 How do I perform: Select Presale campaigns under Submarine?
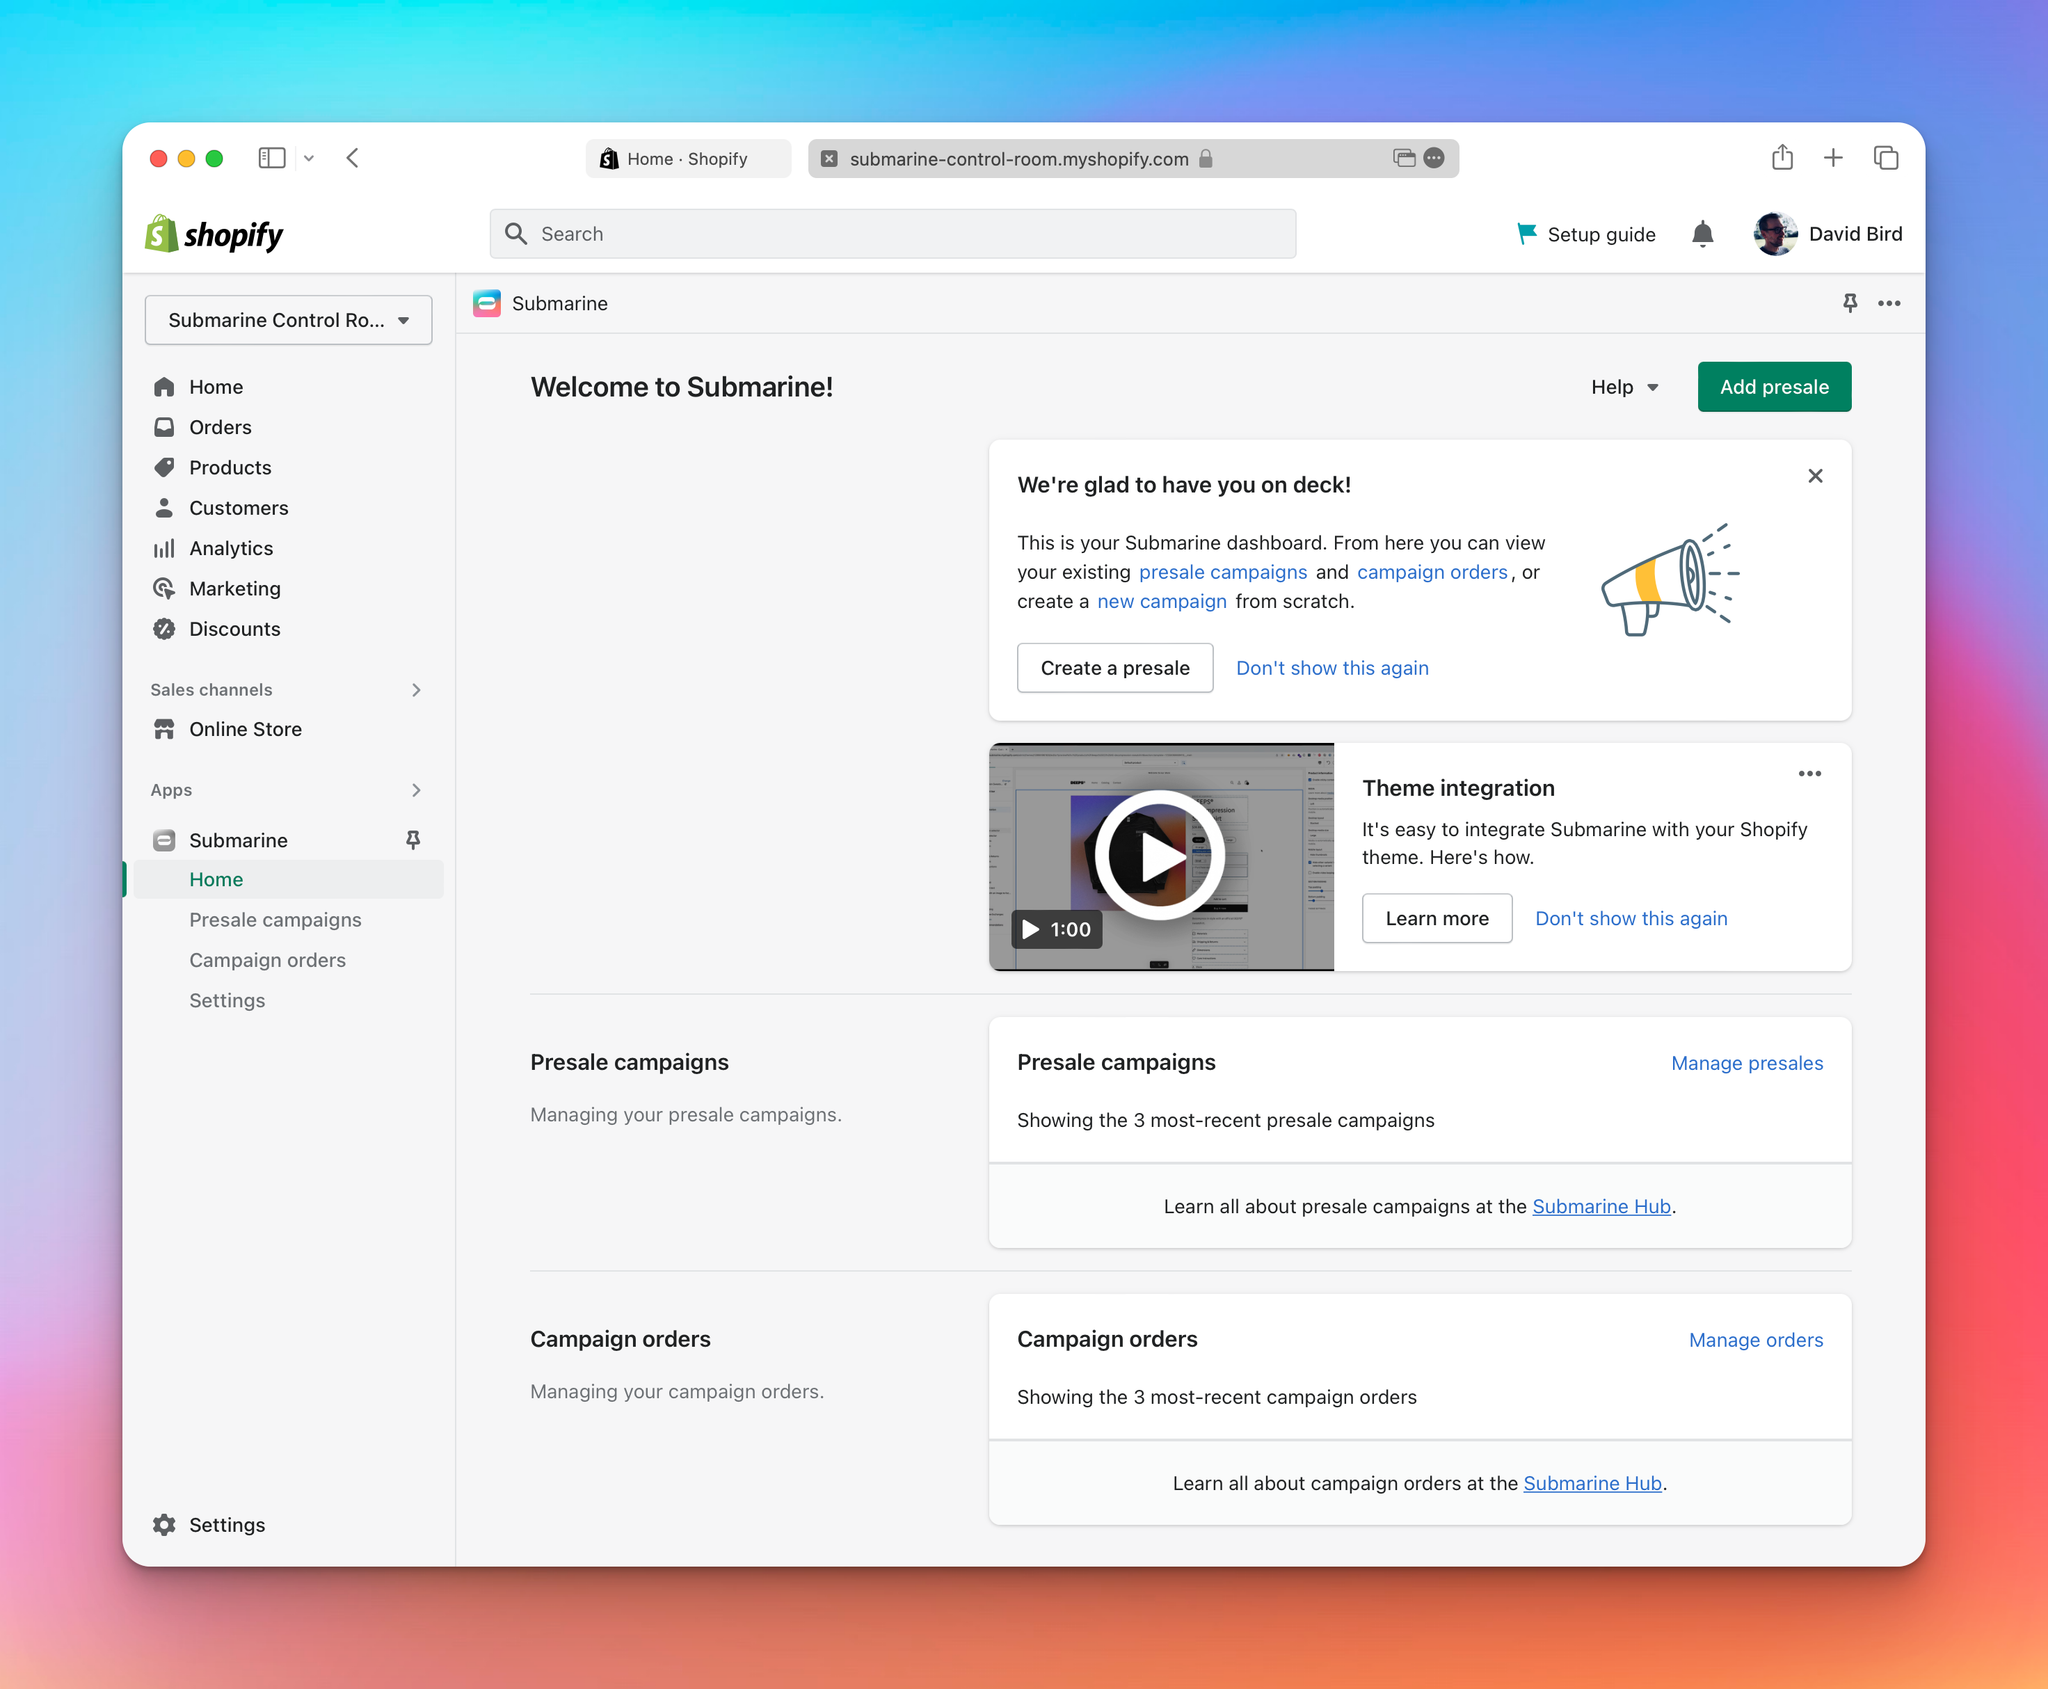275,920
